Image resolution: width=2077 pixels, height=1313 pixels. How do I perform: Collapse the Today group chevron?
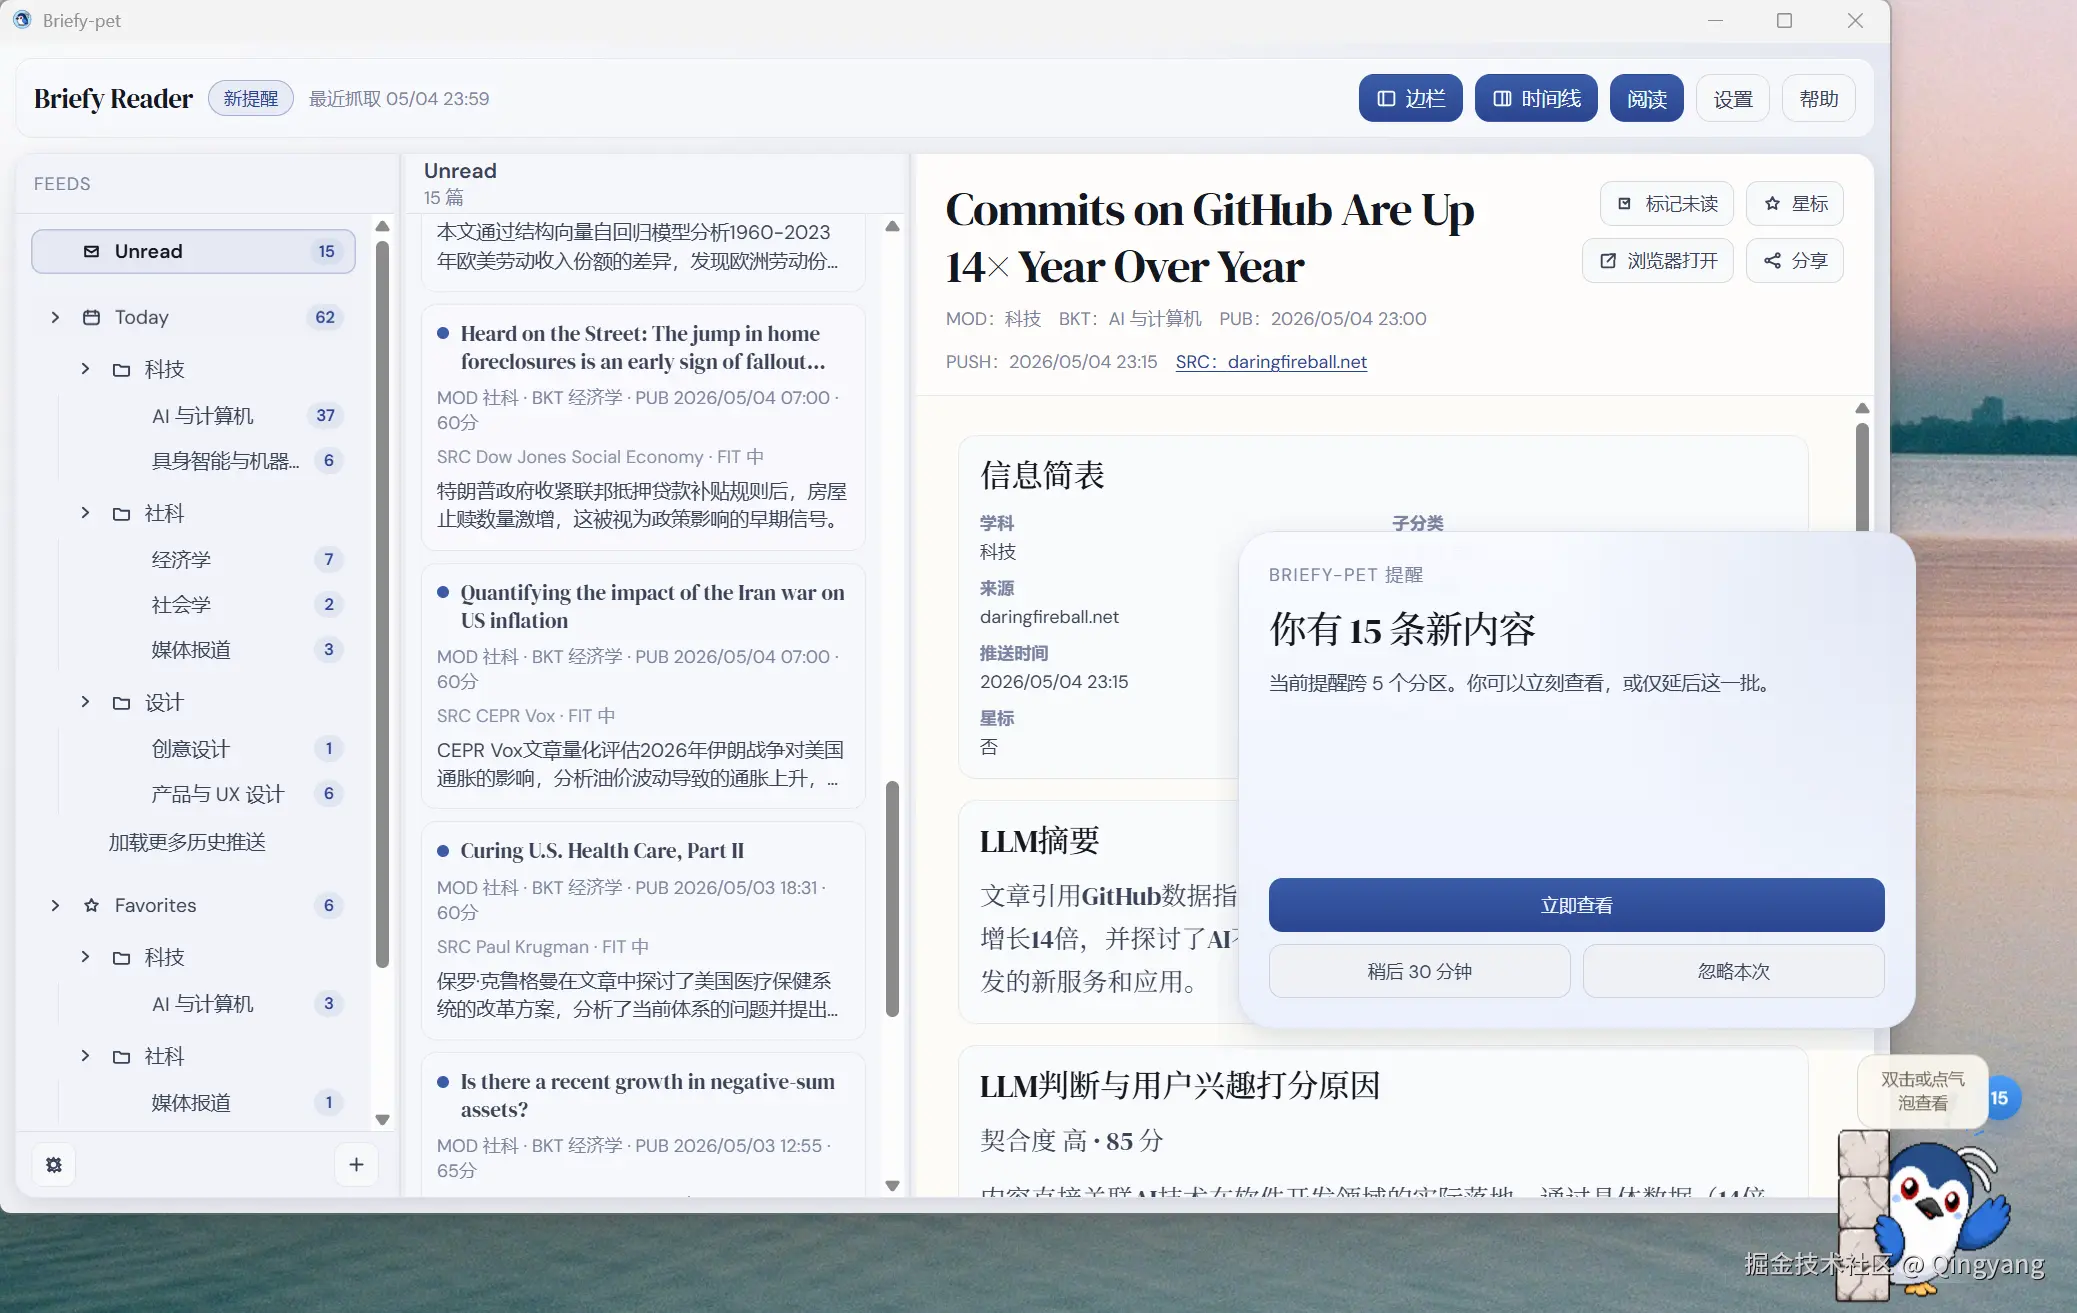tap(55, 317)
